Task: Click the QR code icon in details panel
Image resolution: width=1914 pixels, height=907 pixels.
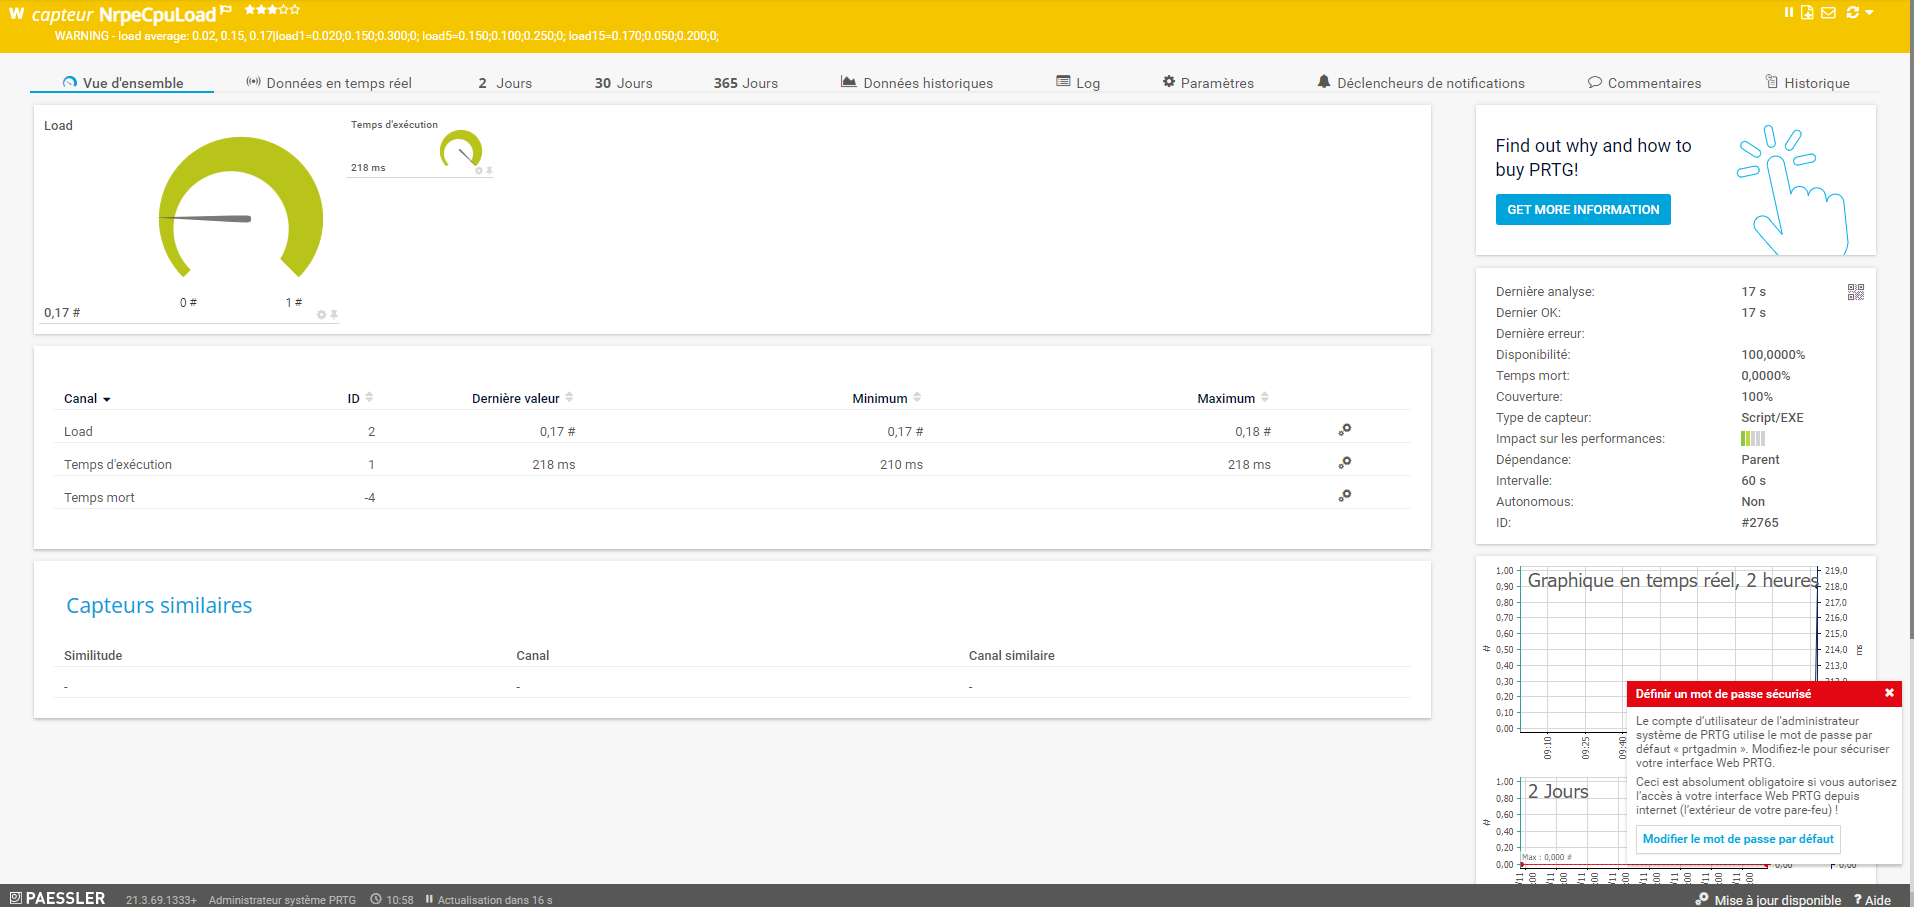Action: [1857, 291]
